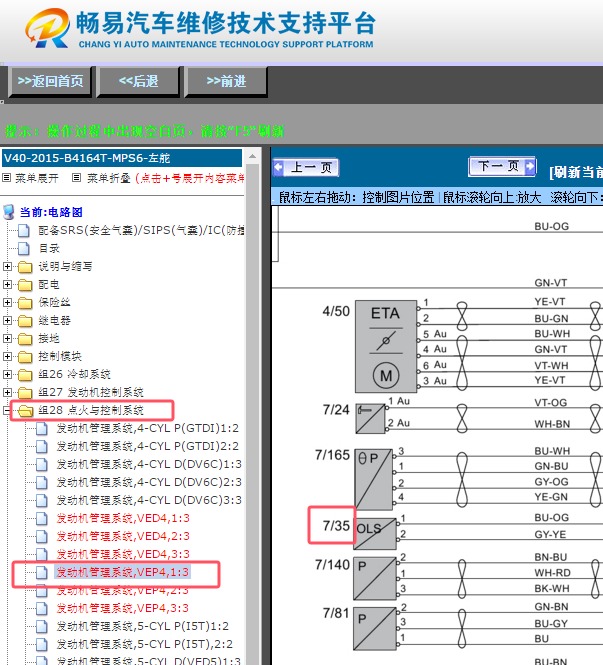
Task: Click the VED4,3:3 page icon
Action: click(42, 554)
